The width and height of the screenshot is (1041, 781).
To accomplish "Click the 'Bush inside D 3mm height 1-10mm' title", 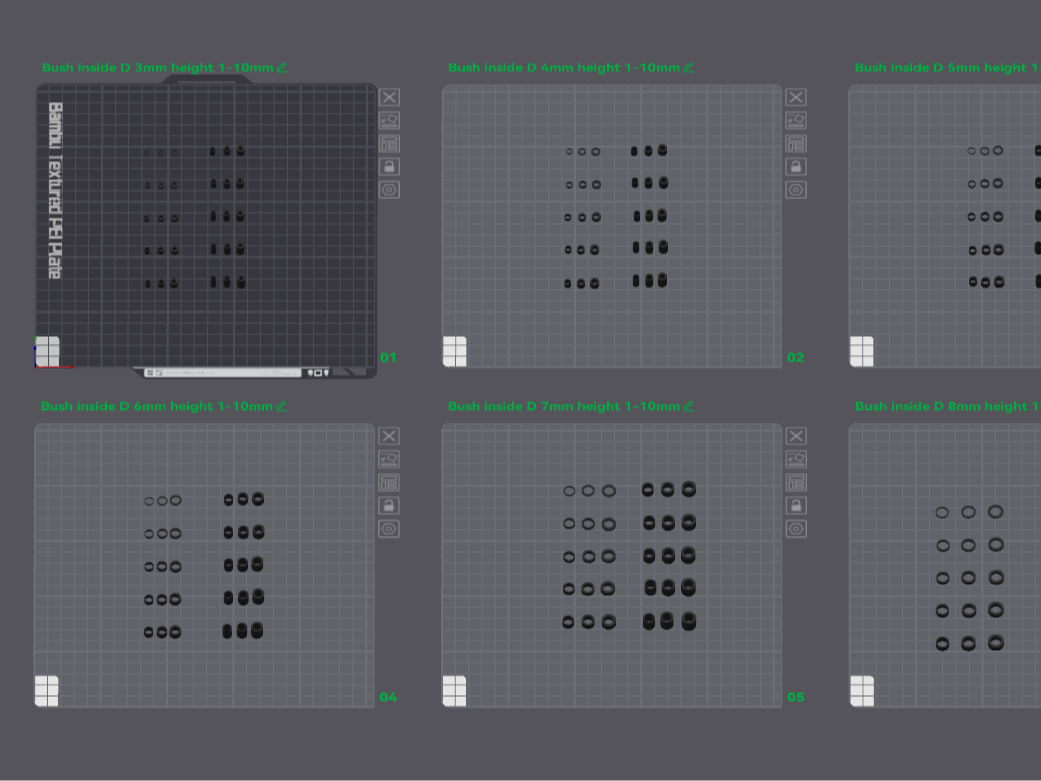I will 157,68.
